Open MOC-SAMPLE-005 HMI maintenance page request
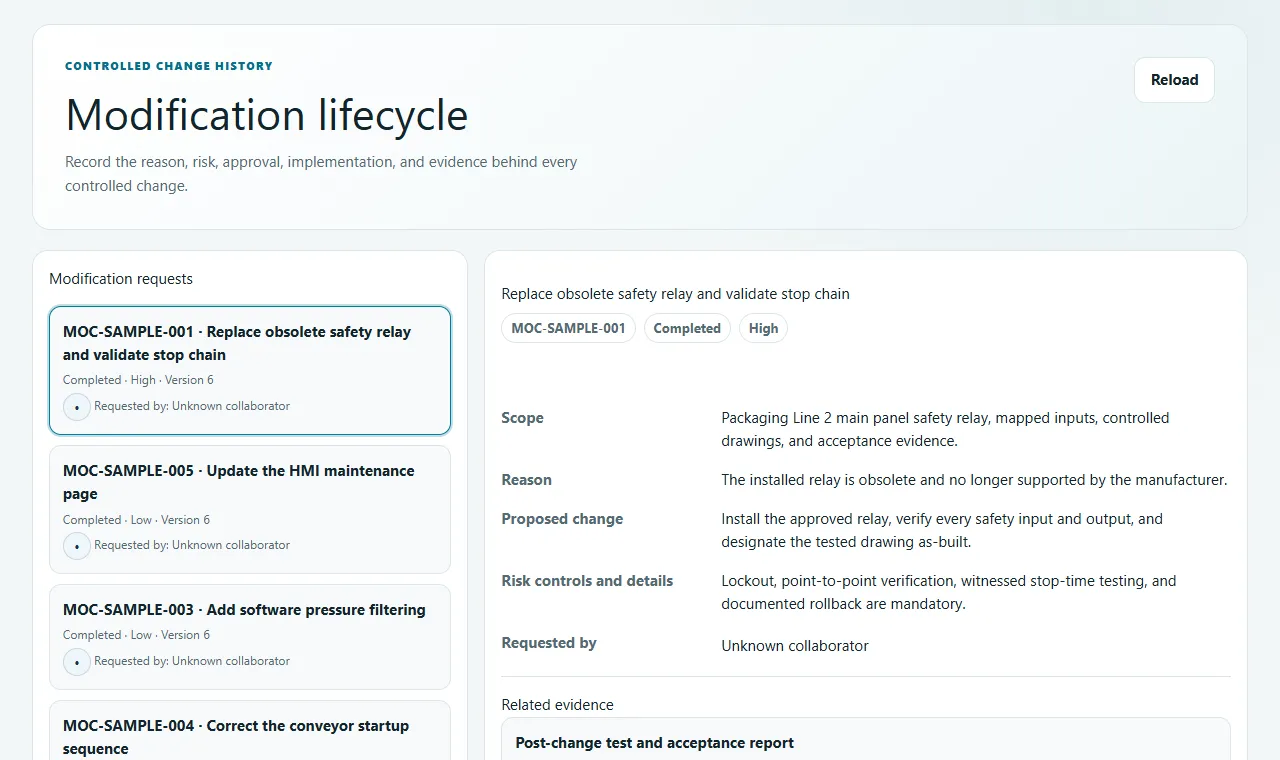Screen dimensions: 1280x760 (x=250, y=510)
